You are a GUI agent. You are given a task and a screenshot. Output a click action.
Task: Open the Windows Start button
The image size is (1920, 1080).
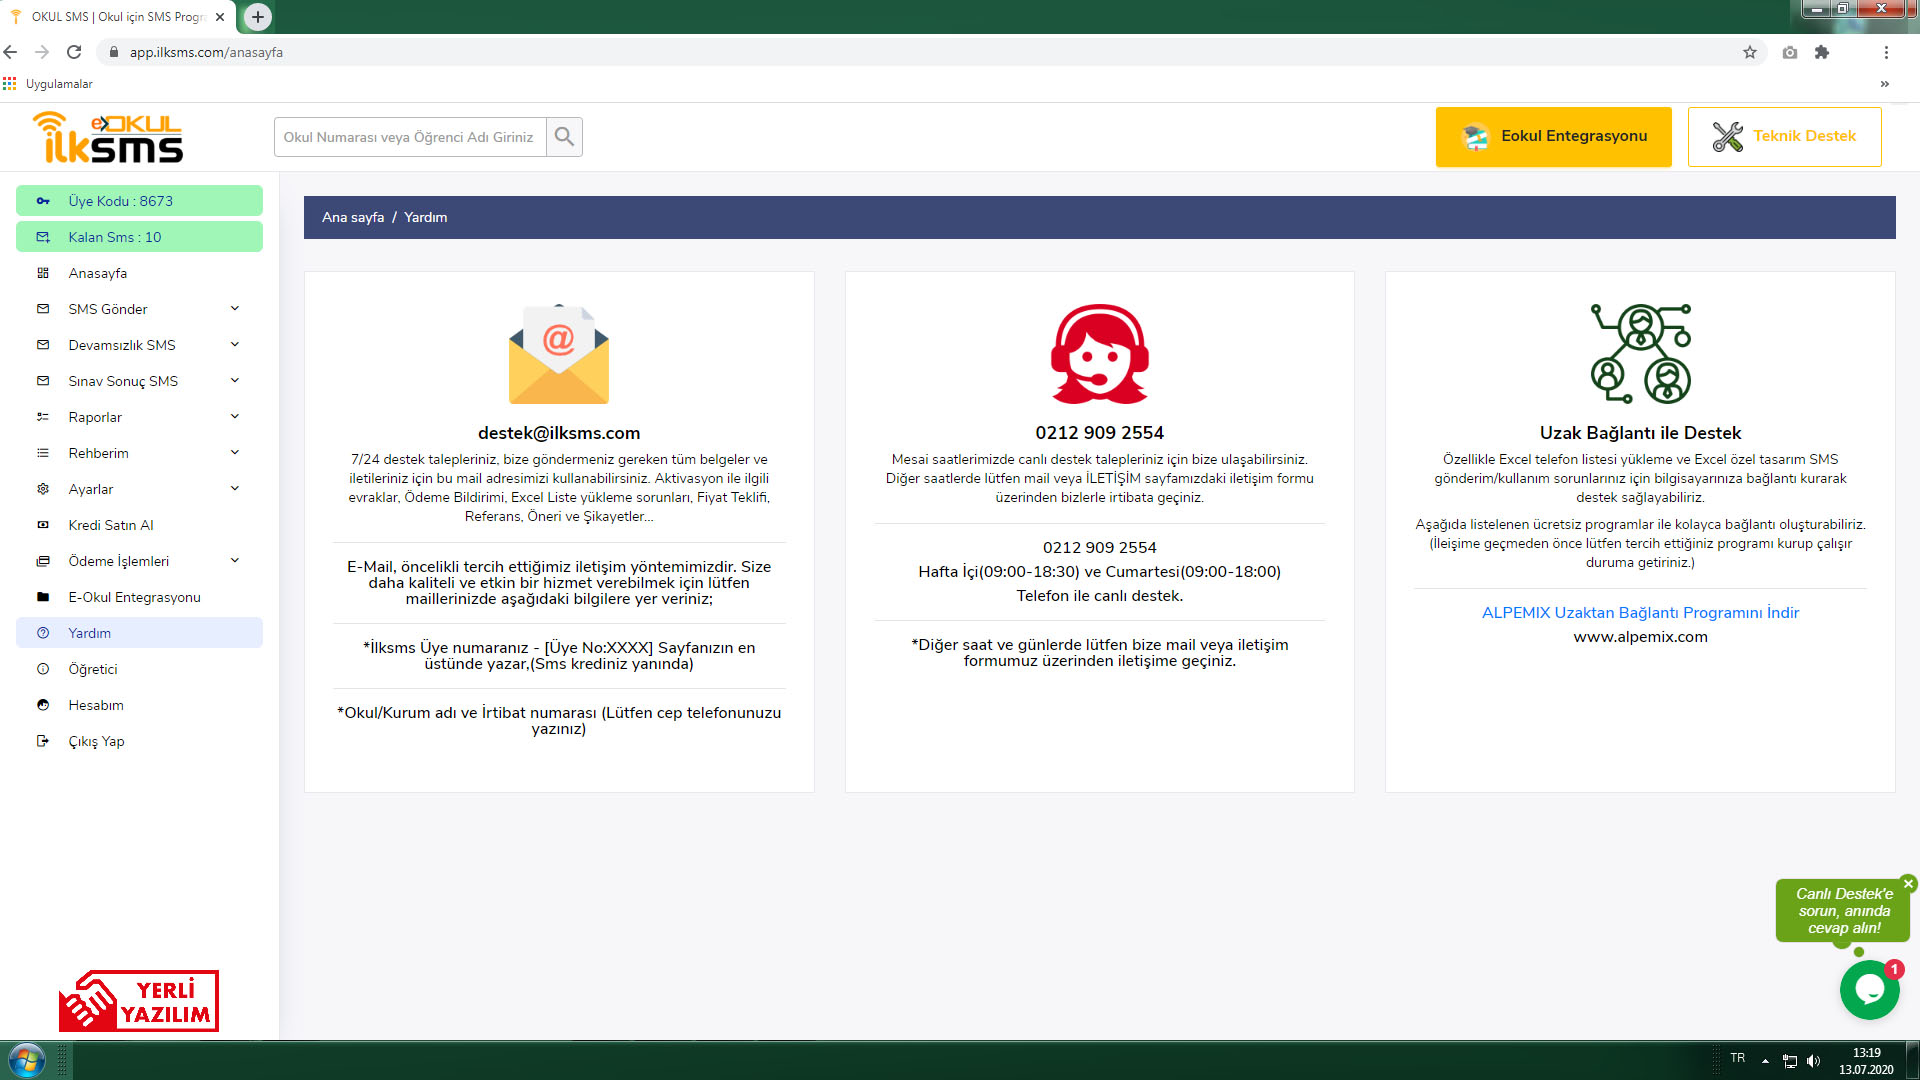[x=26, y=1060]
